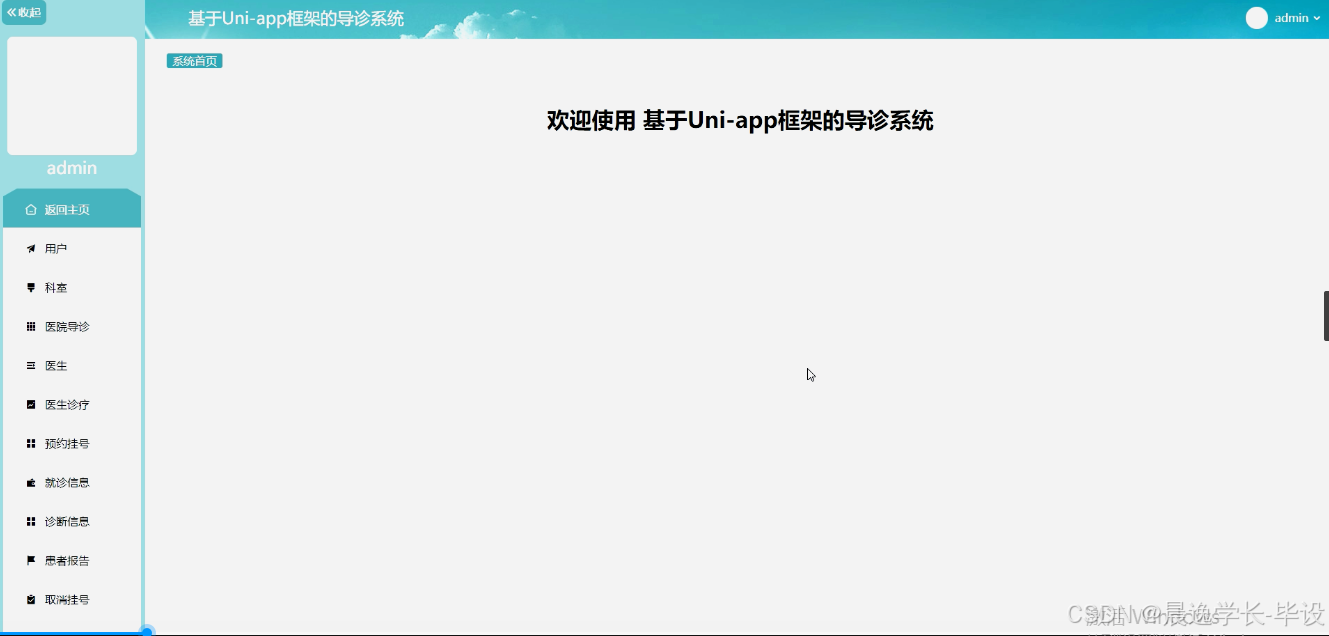Click the flag icon beside 患者报告

[30, 560]
